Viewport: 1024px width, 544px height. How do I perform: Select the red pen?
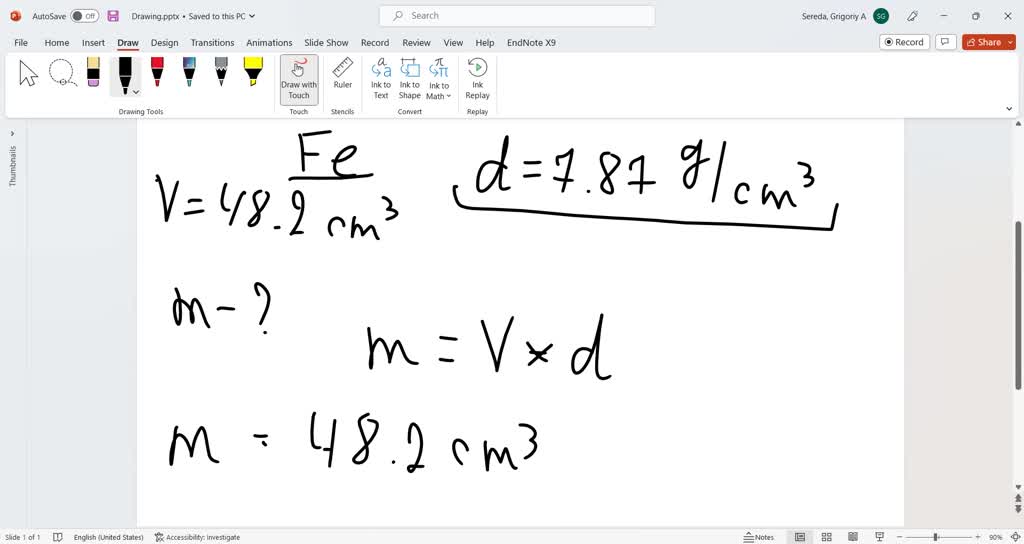tap(157, 72)
